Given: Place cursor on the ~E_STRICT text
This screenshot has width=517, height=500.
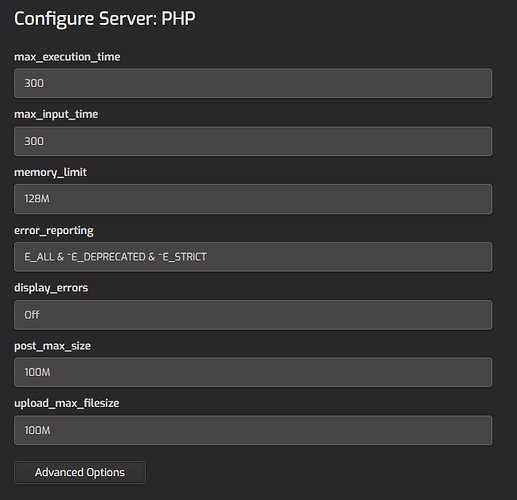Looking at the screenshot, I should coord(183,257).
